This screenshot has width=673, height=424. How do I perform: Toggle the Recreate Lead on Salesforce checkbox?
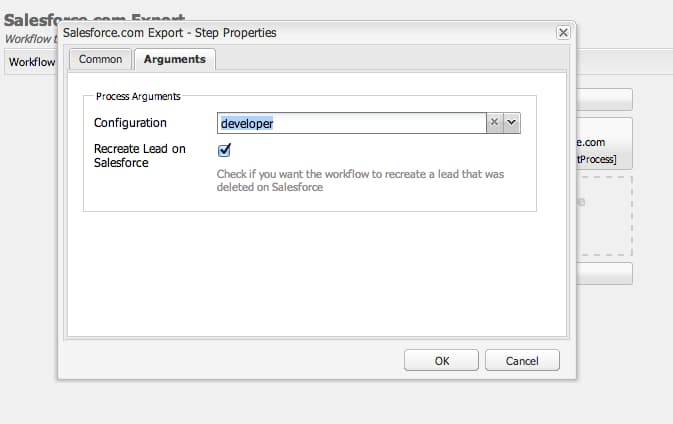pyautogui.click(x=224, y=149)
